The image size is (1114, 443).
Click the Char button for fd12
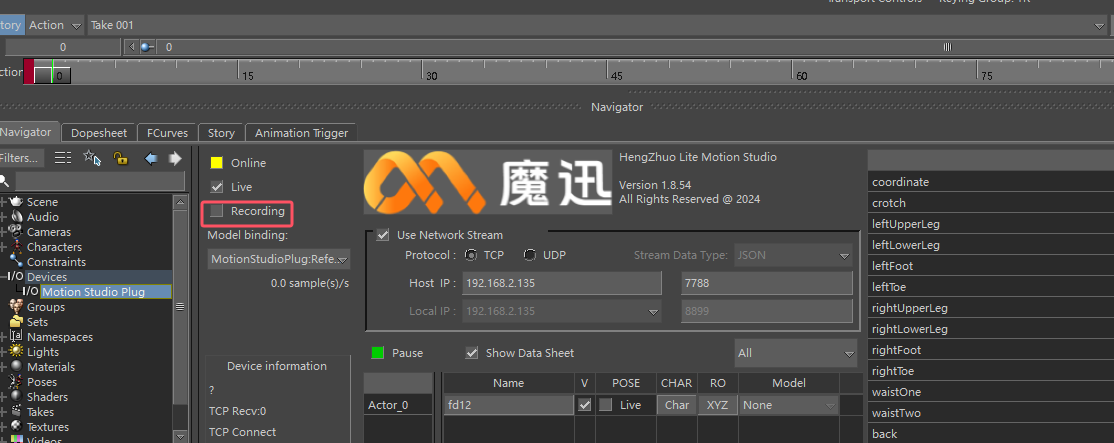[x=677, y=405]
